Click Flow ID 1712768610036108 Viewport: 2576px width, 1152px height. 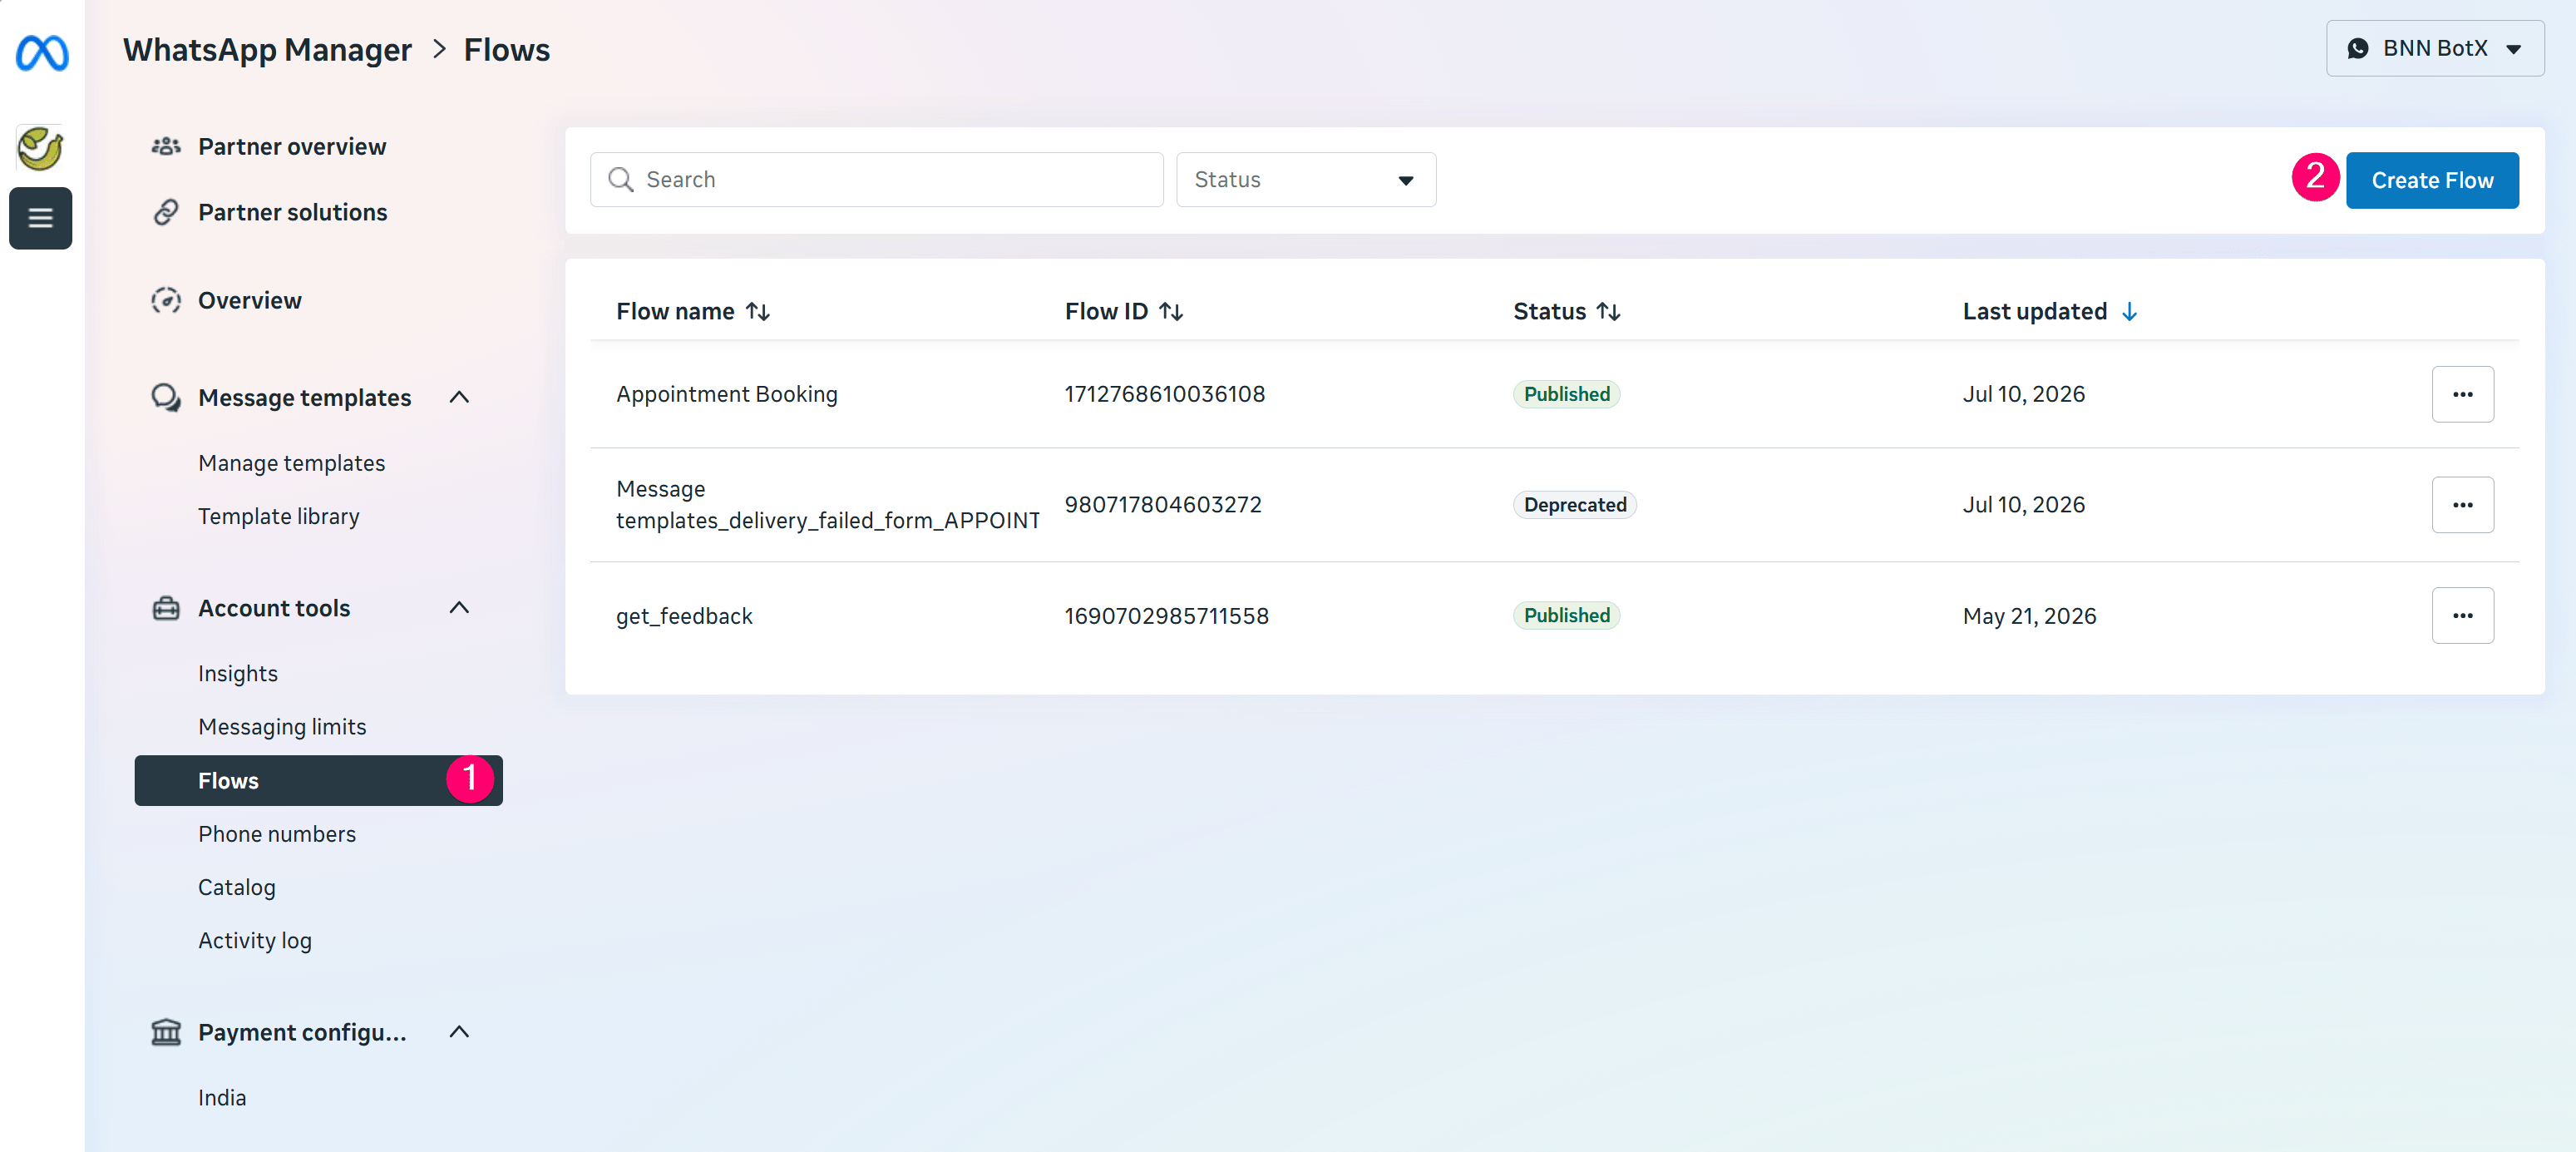(1164, 394)
